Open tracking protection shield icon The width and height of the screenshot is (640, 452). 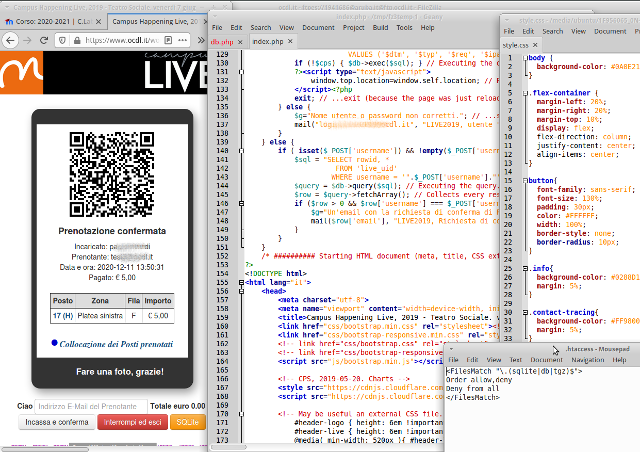(x=62, y=40)
